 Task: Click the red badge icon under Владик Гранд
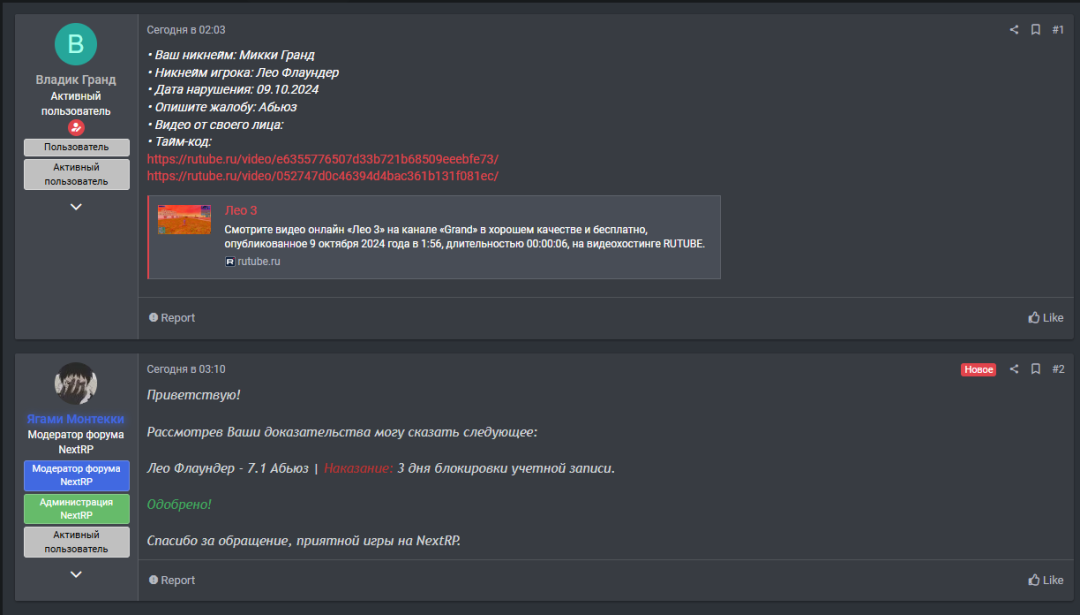tap(76, 127)
